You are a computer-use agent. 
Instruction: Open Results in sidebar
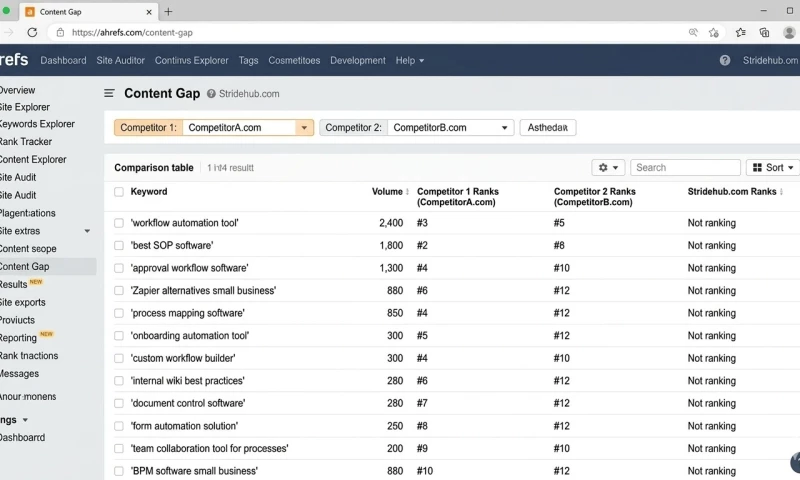point(13,284)
